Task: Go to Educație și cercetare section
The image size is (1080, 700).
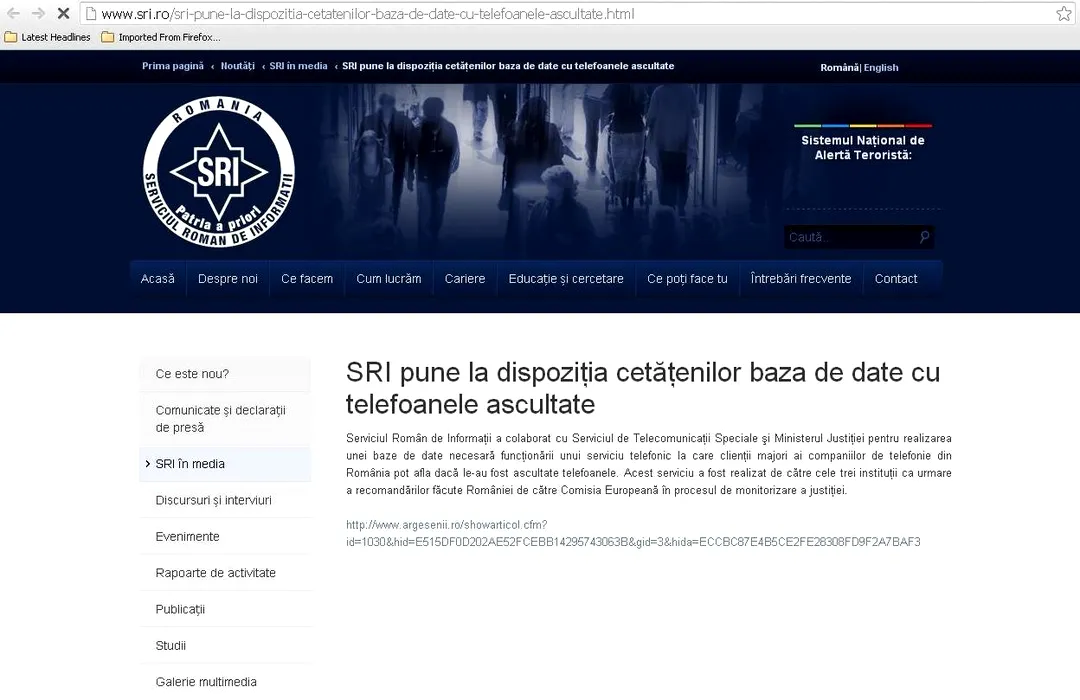Action: click(565, 279)
